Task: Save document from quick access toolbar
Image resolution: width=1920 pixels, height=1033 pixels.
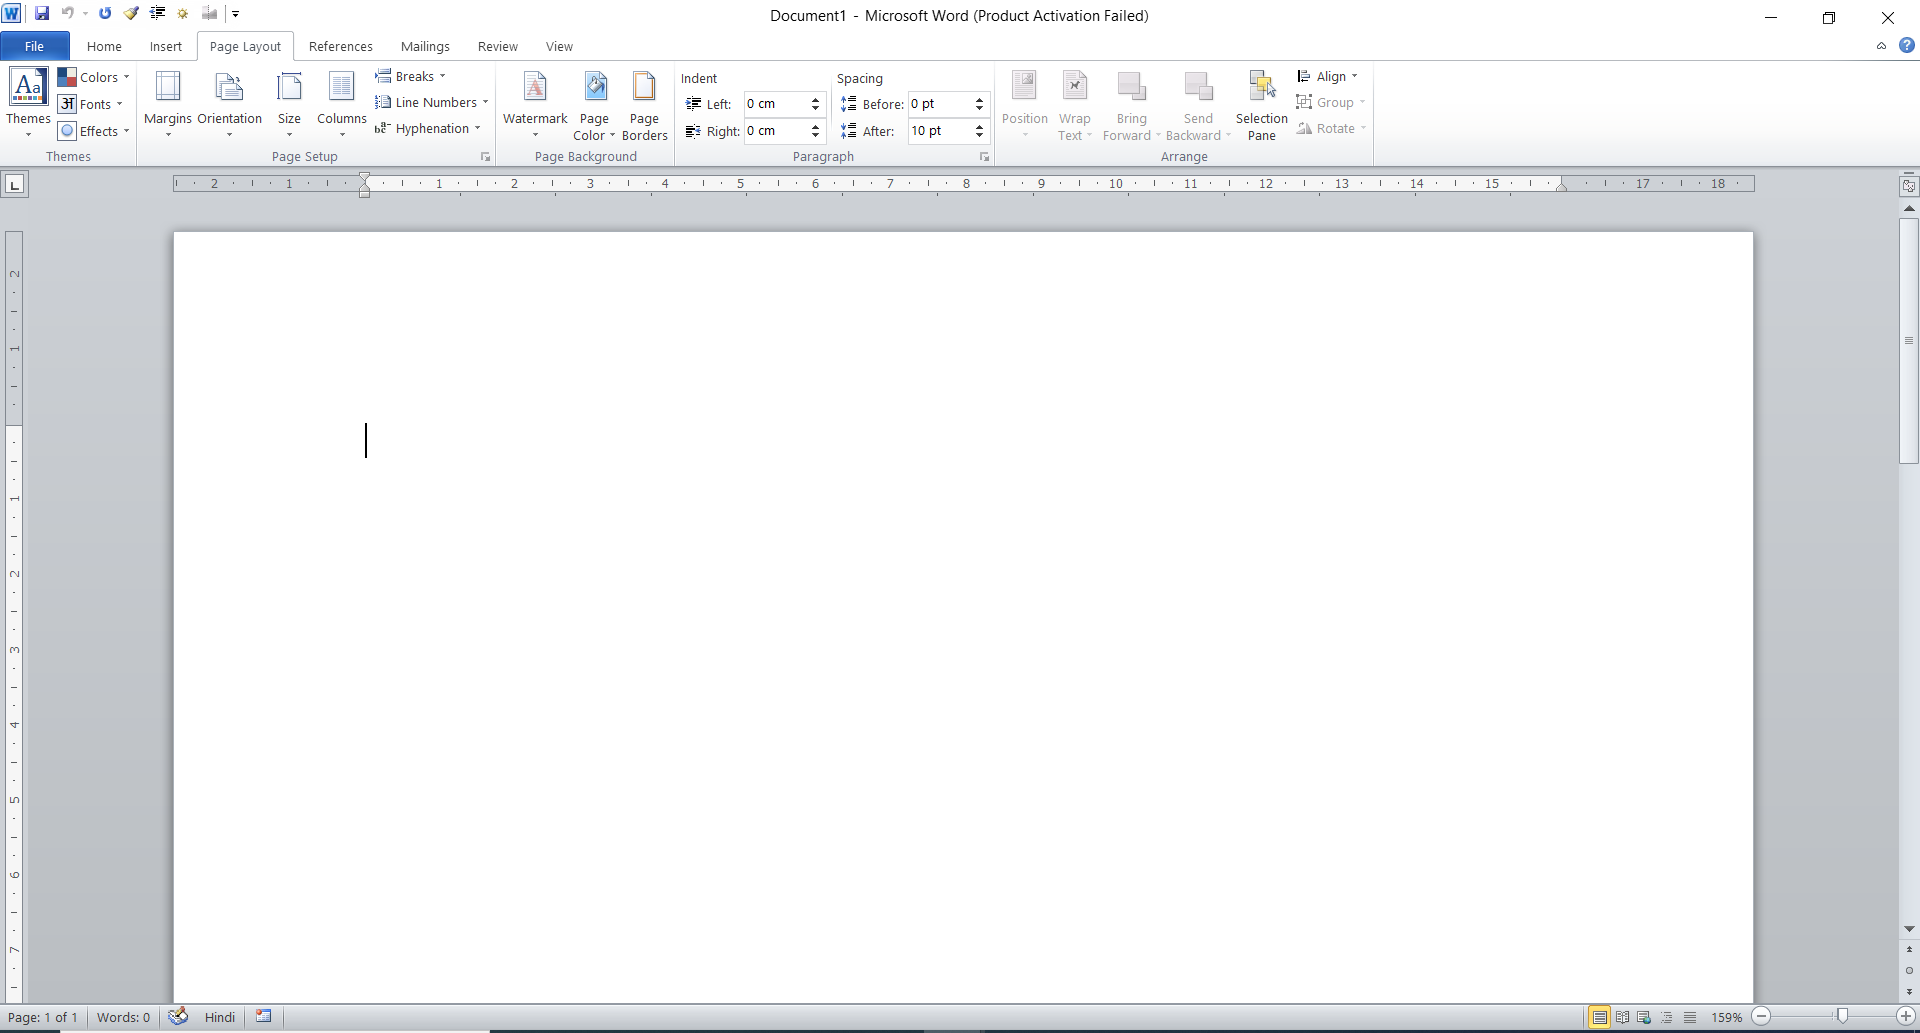Action: point(42,13)
